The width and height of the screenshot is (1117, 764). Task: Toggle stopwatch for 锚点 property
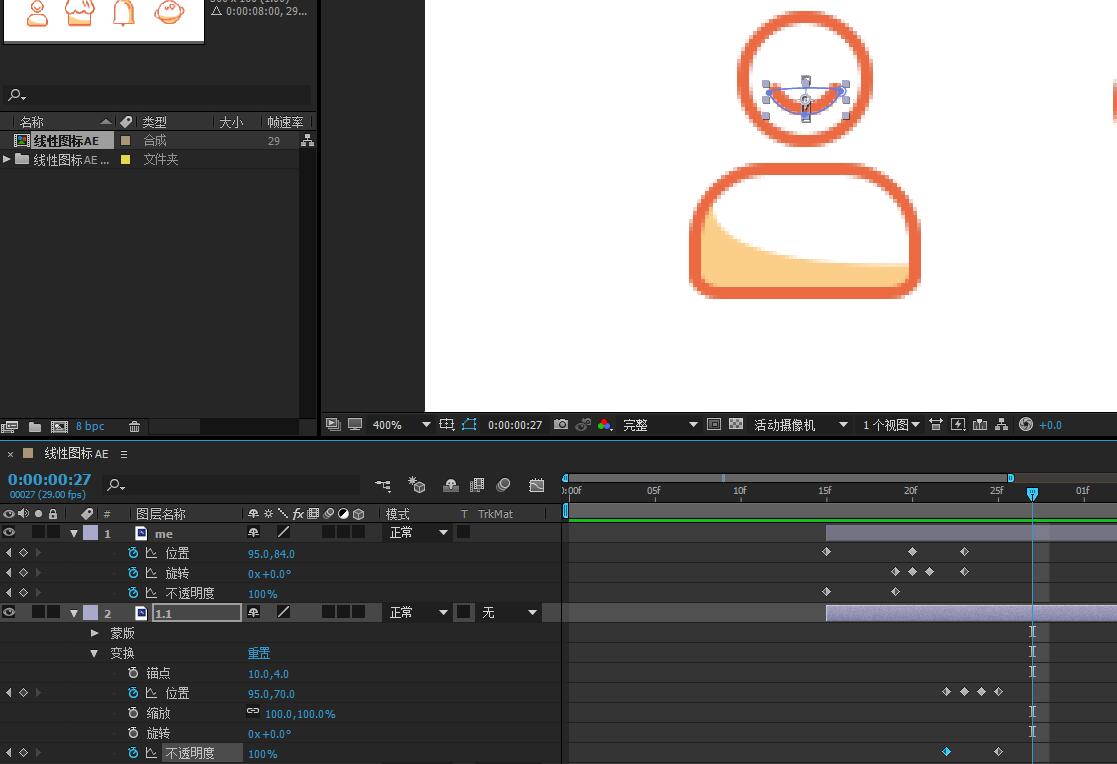[x=133, y=673]
